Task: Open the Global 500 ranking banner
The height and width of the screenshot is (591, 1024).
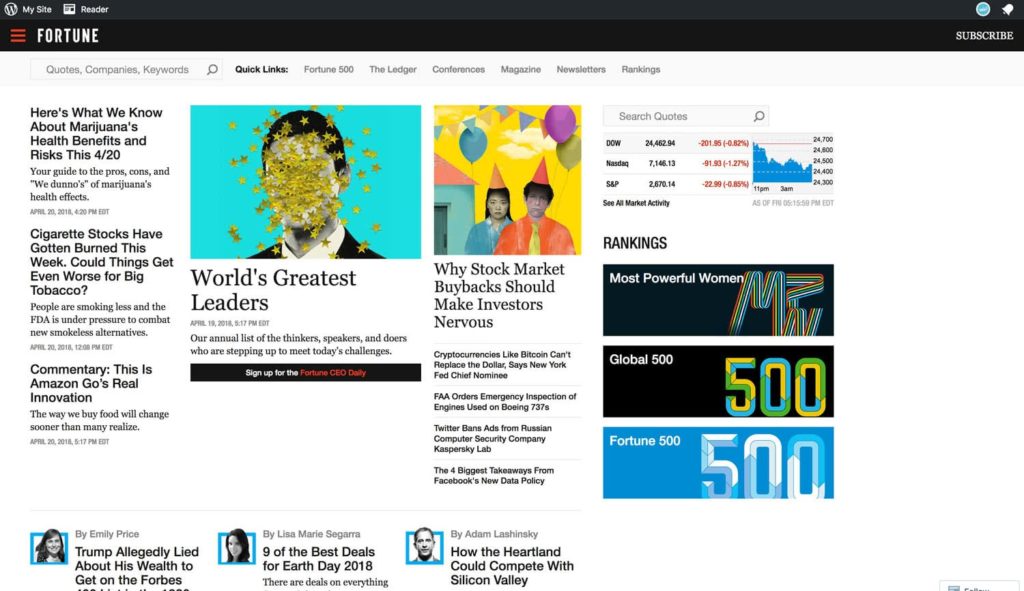Action: click(718, 381)
